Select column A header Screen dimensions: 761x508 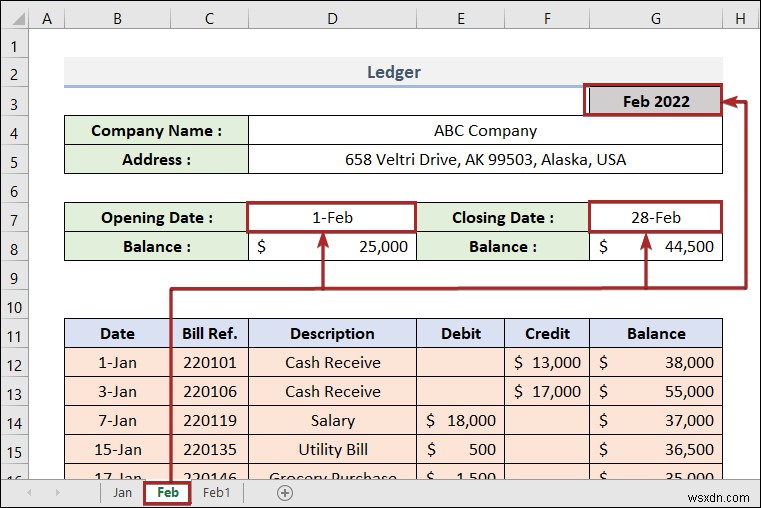[x=47, y=19]
